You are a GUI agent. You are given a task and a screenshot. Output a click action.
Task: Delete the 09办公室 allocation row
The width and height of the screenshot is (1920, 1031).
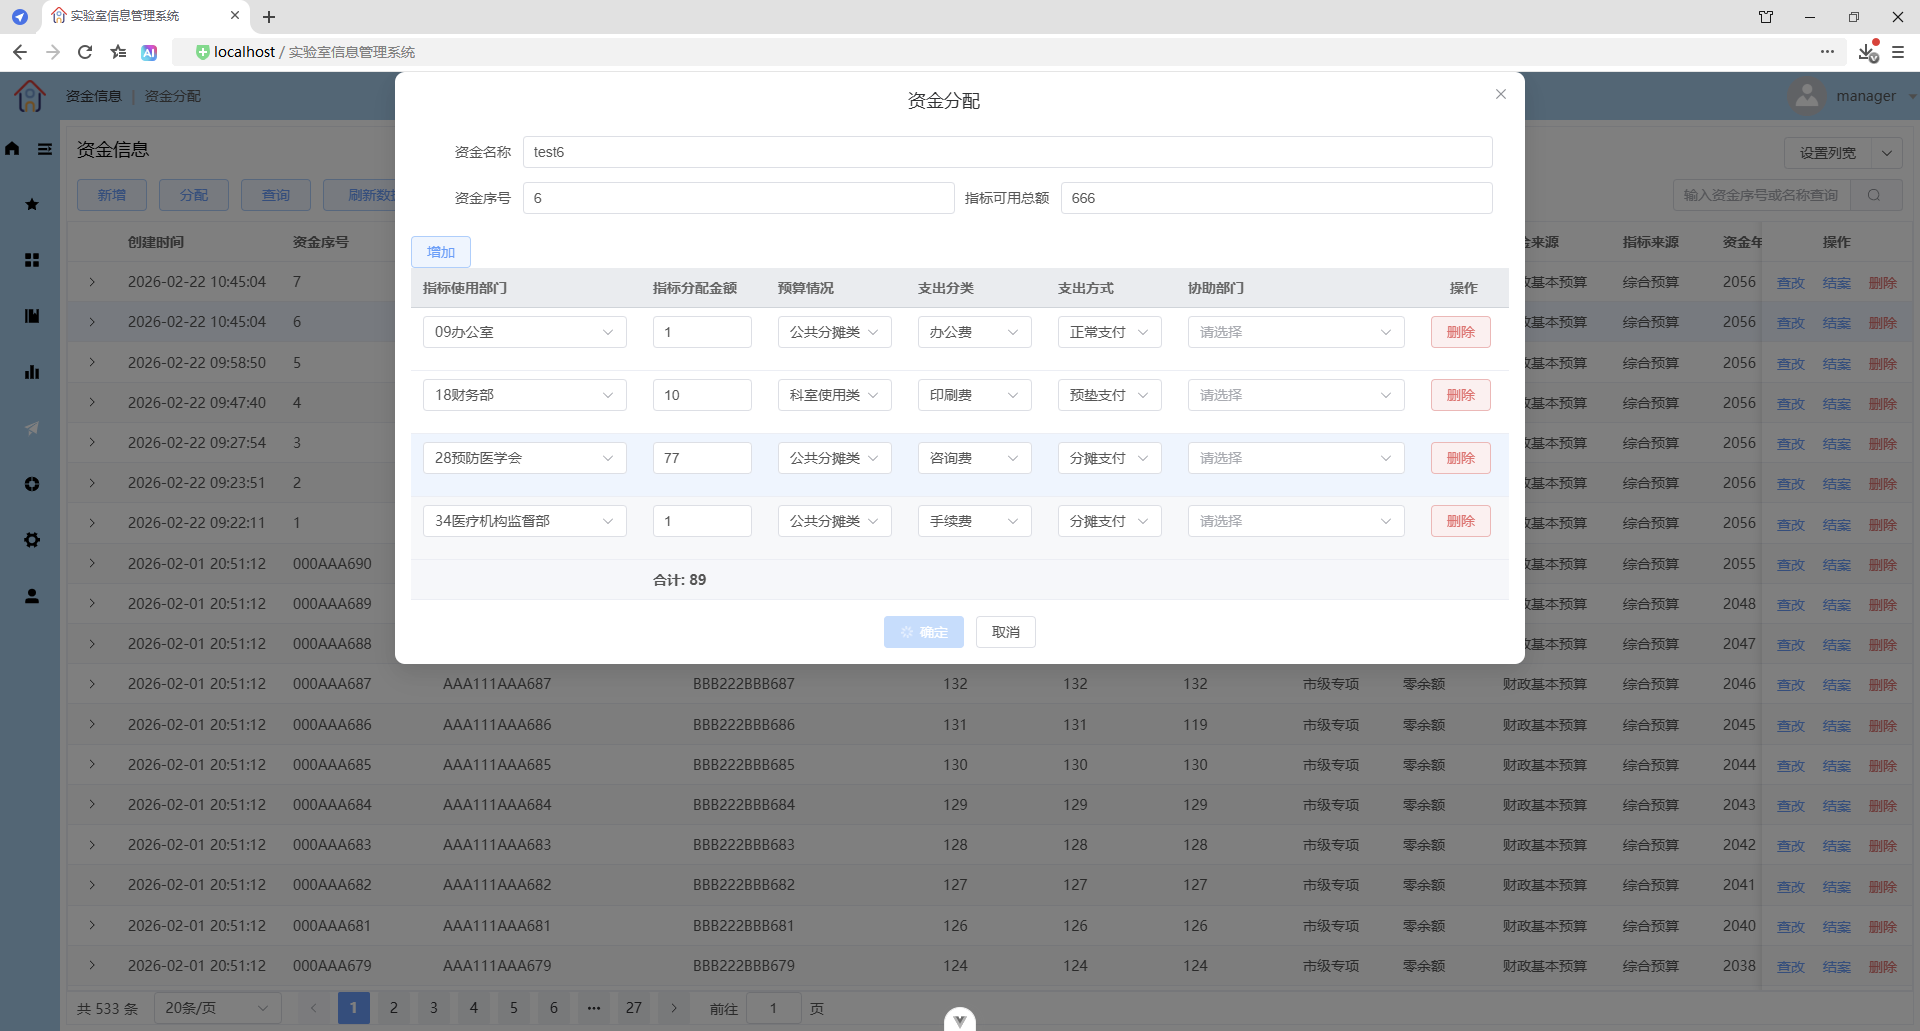point(1461,332)
